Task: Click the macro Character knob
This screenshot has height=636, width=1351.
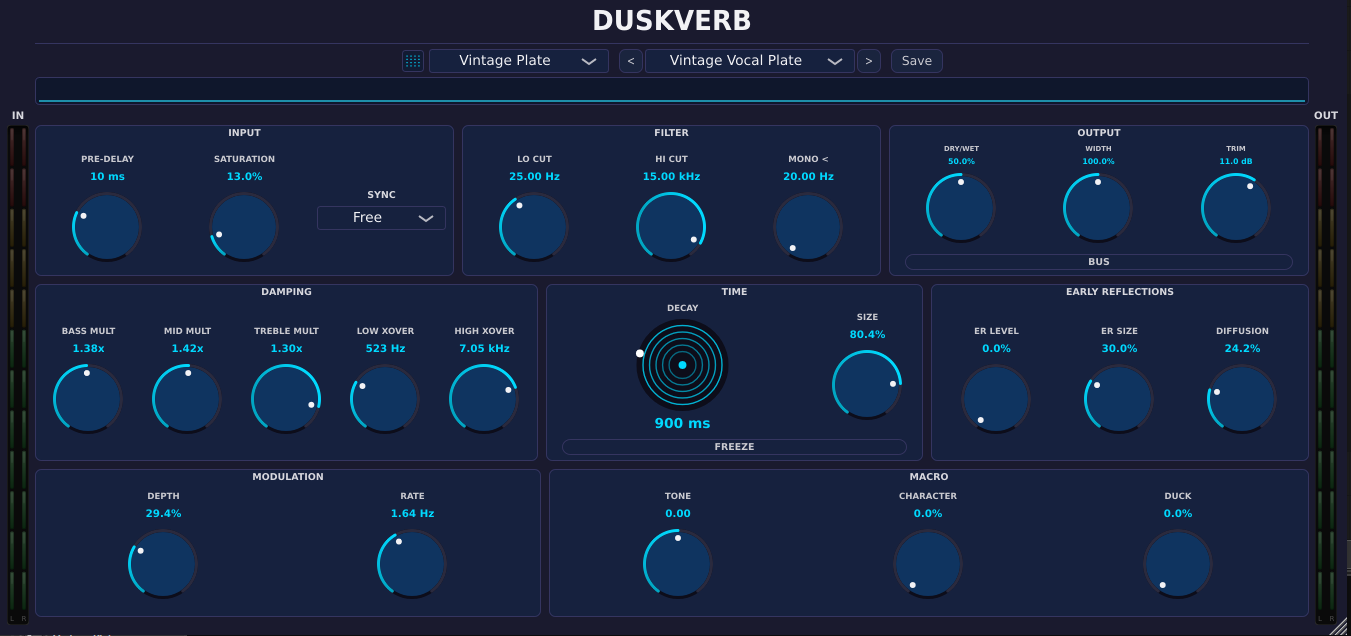Action: point(928,563)
